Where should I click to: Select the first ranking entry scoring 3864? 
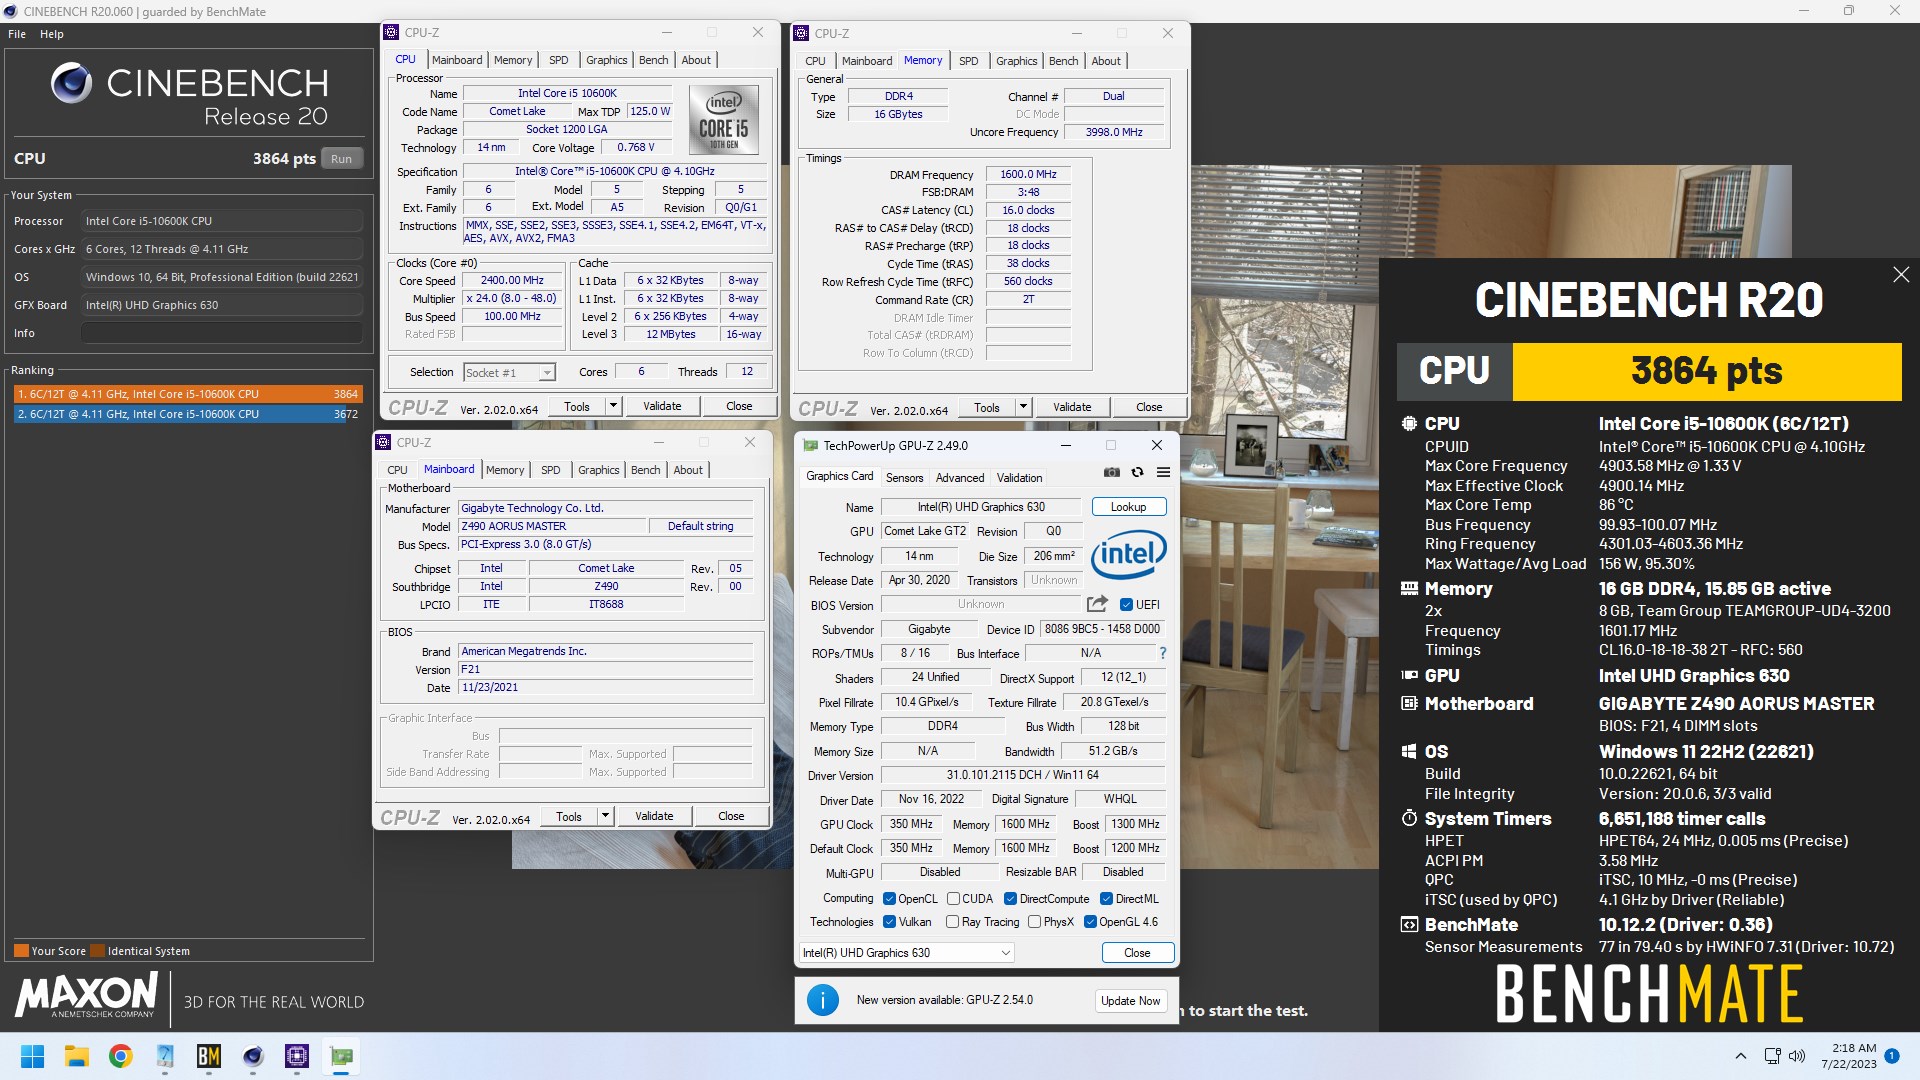tap(187, 394)
